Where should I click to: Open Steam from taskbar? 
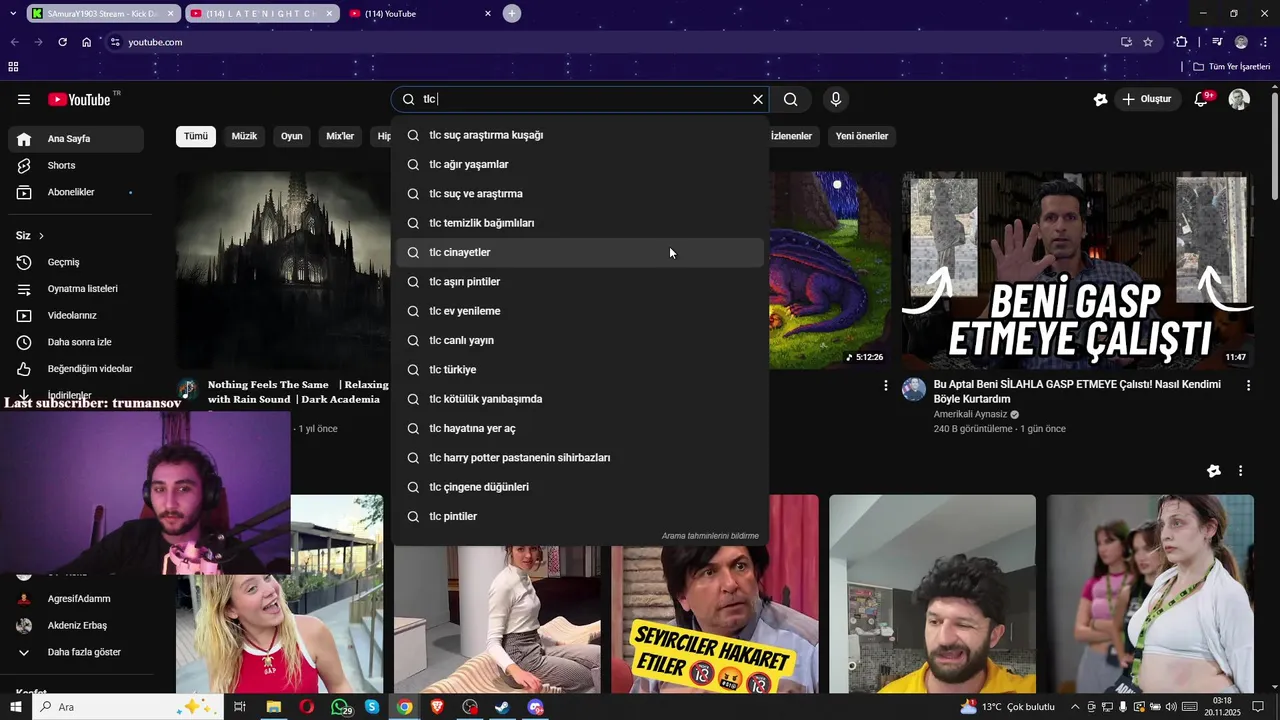coord(502,707)
